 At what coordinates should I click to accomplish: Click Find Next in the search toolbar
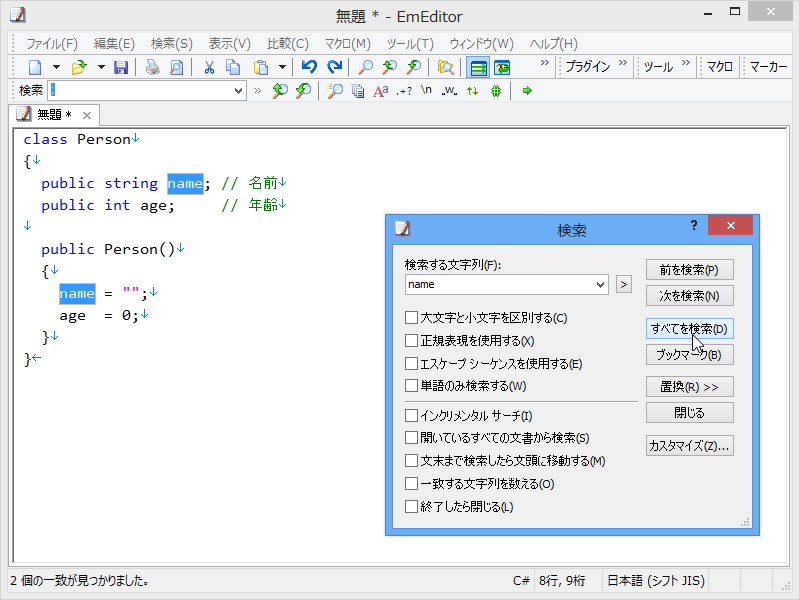279,91
